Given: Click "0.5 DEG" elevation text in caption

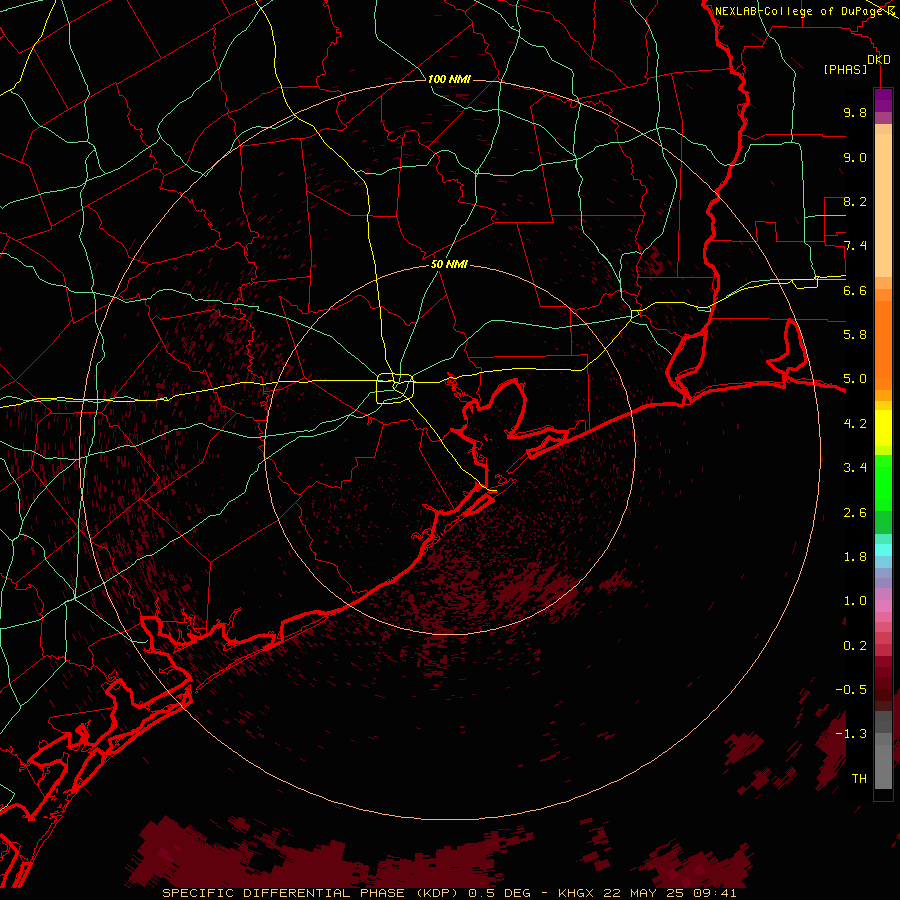Looking at the screenshot, I should tap(501, 893).
